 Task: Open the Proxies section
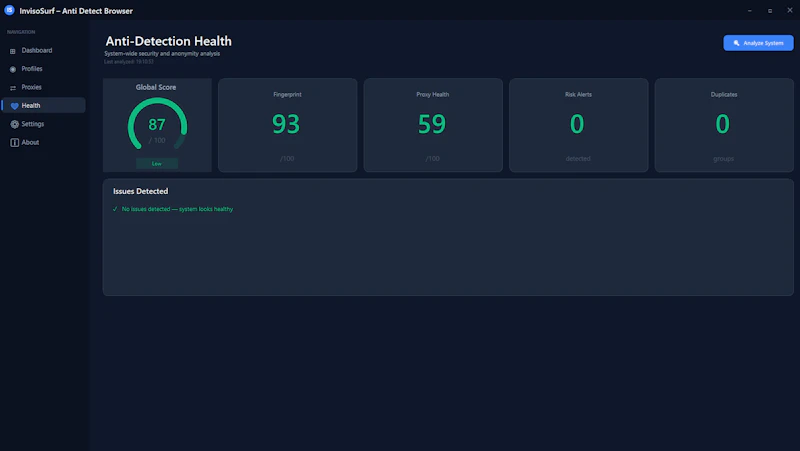tap(43, 87)
